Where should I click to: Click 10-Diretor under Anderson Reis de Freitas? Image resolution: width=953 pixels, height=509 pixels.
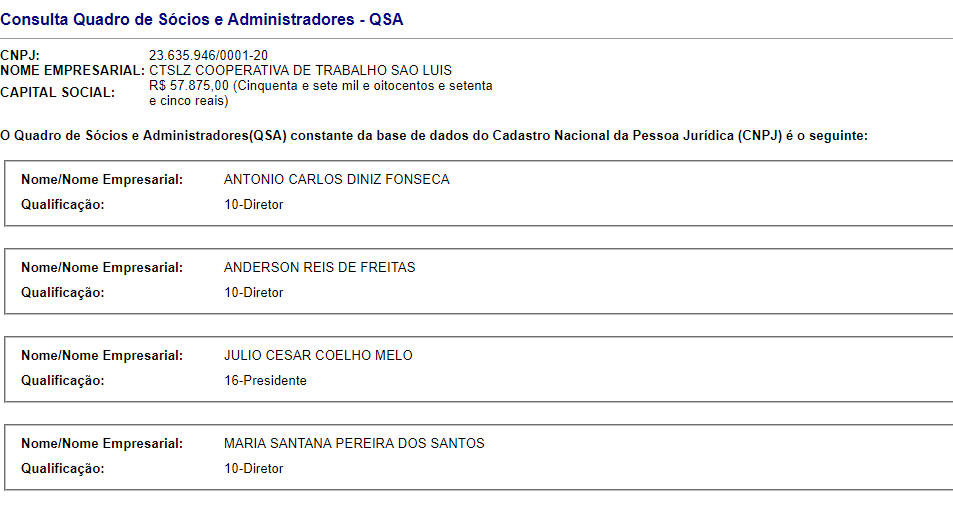tap(254, 293)
